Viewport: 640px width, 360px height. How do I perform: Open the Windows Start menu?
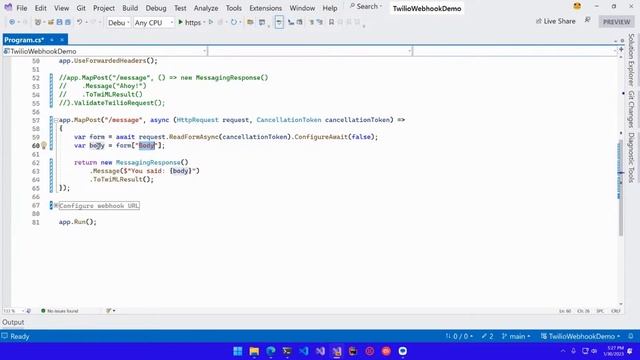[x=238, y=351]
